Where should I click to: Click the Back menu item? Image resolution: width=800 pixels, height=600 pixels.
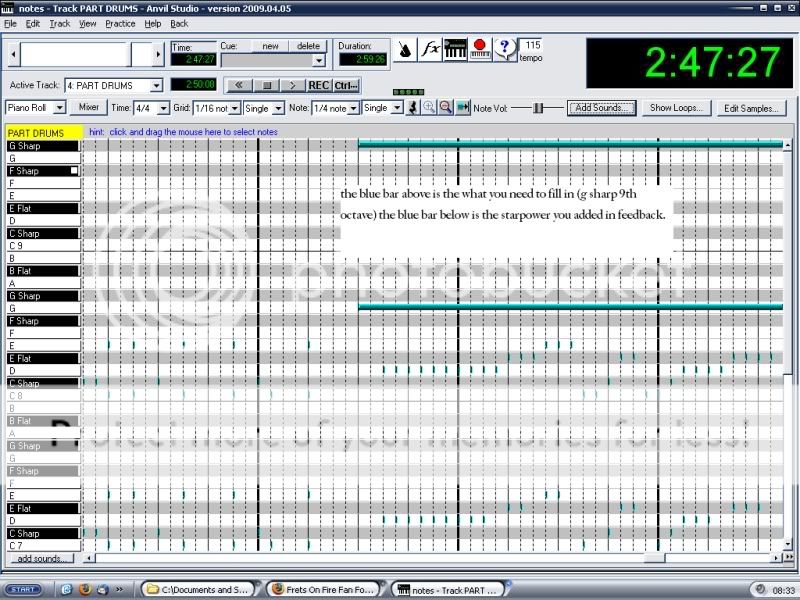[x=179, y=23]
